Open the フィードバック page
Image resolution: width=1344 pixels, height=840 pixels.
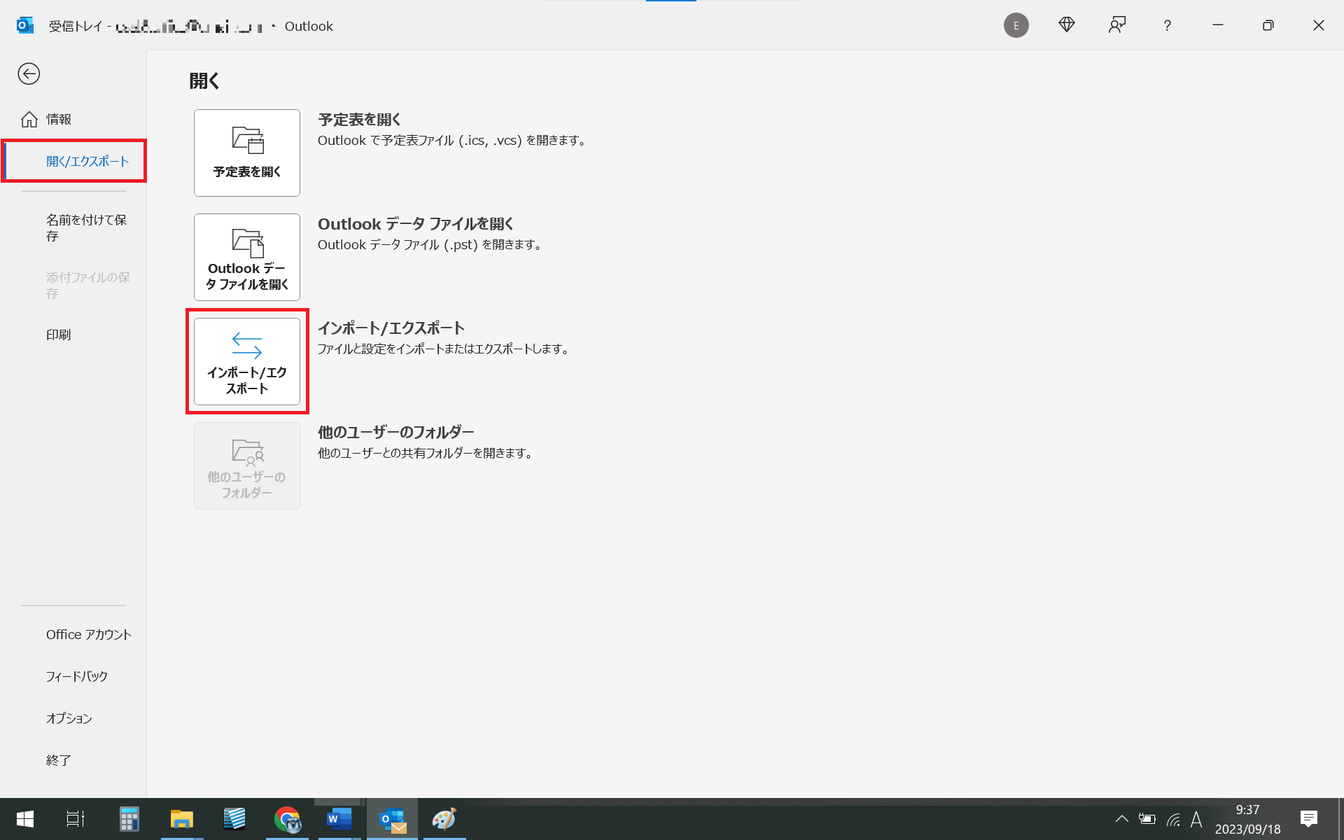point(77,677)
